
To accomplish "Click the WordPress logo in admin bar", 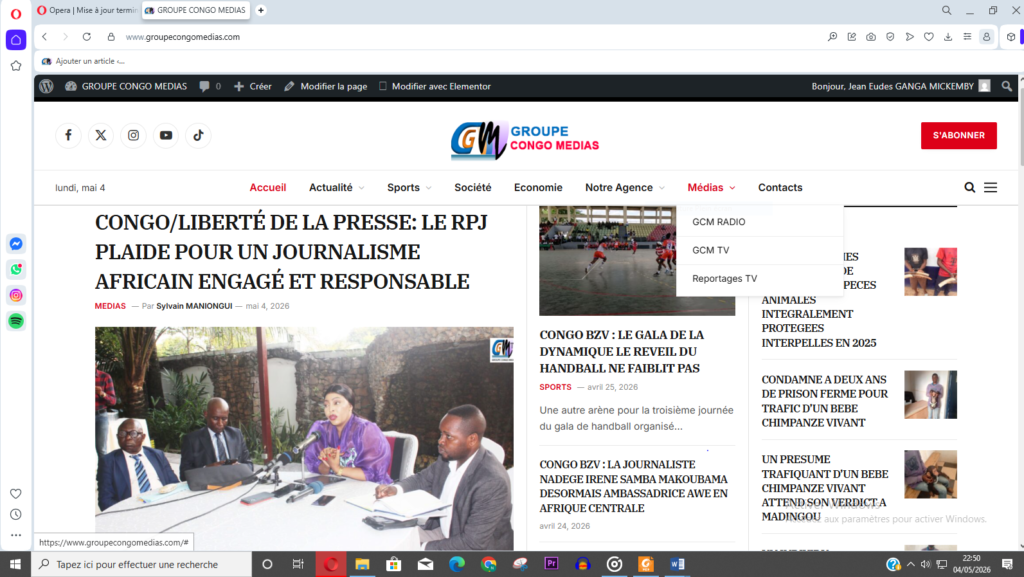I will tap(46, 86).
